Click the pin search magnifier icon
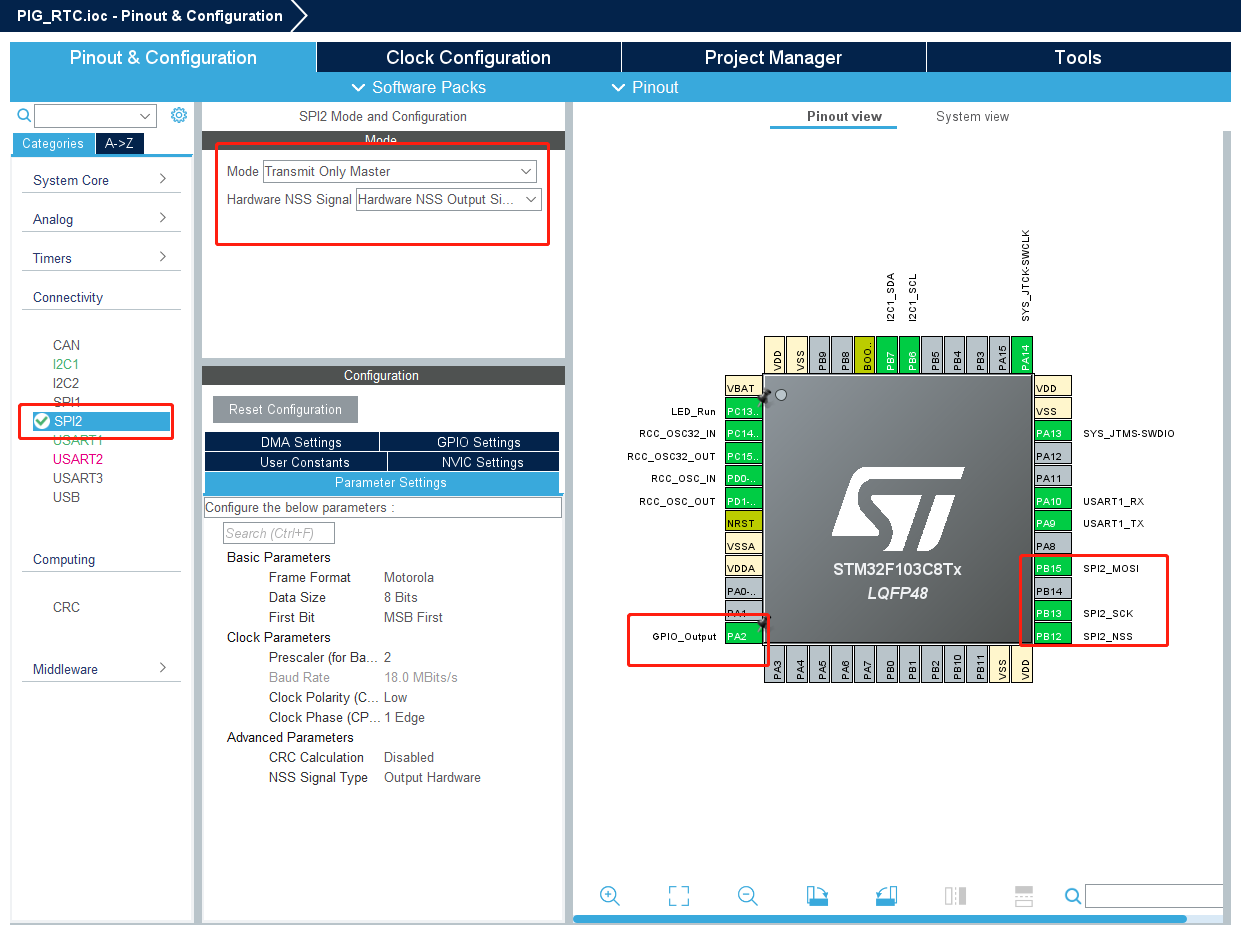1241x935 pixels. click(x=1072, y=896)
